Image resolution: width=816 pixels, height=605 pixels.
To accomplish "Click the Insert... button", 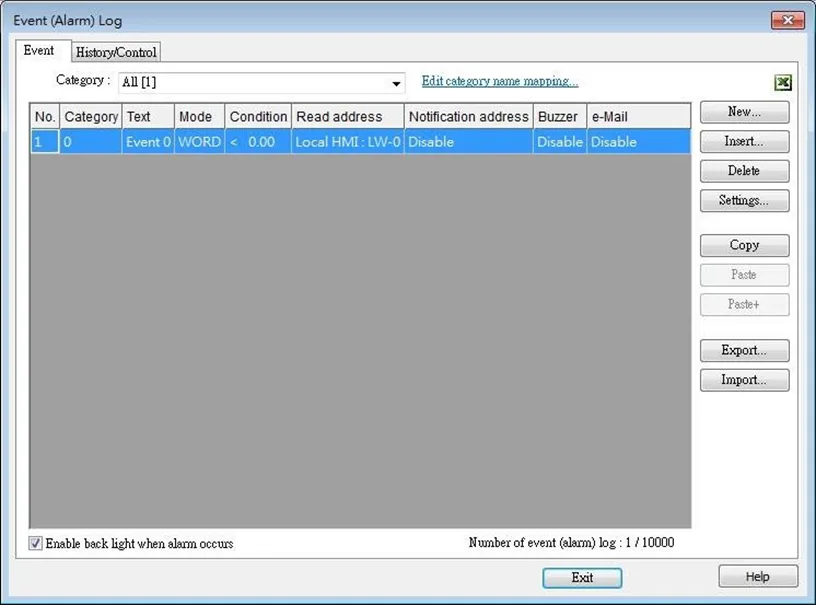I will coord(744,141).
